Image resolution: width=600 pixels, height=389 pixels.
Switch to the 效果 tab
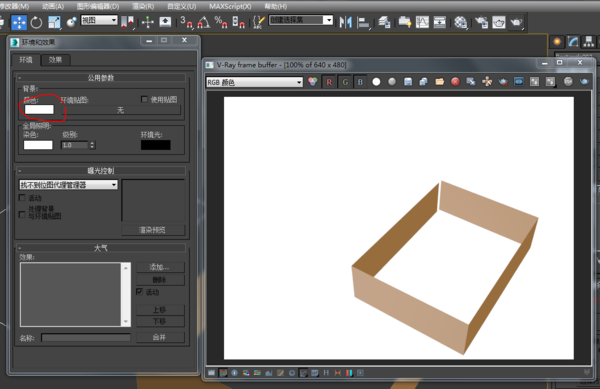tap(55, 60)
